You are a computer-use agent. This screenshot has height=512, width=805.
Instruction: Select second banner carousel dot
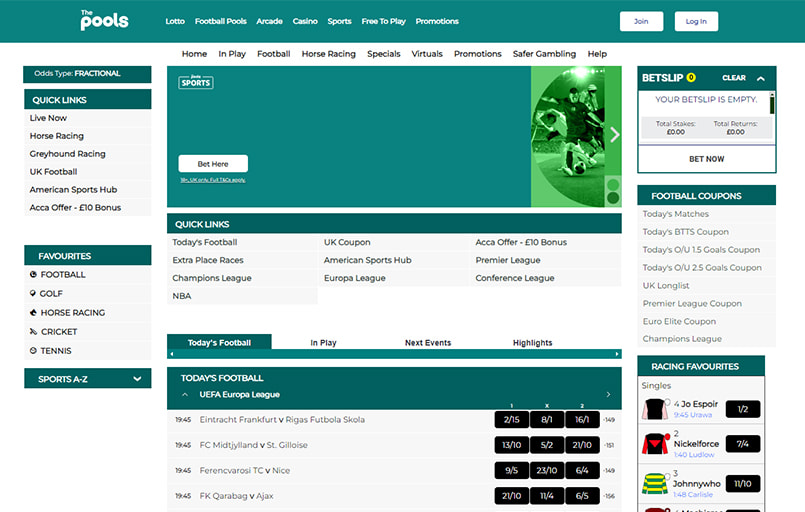tap(613, 198)
